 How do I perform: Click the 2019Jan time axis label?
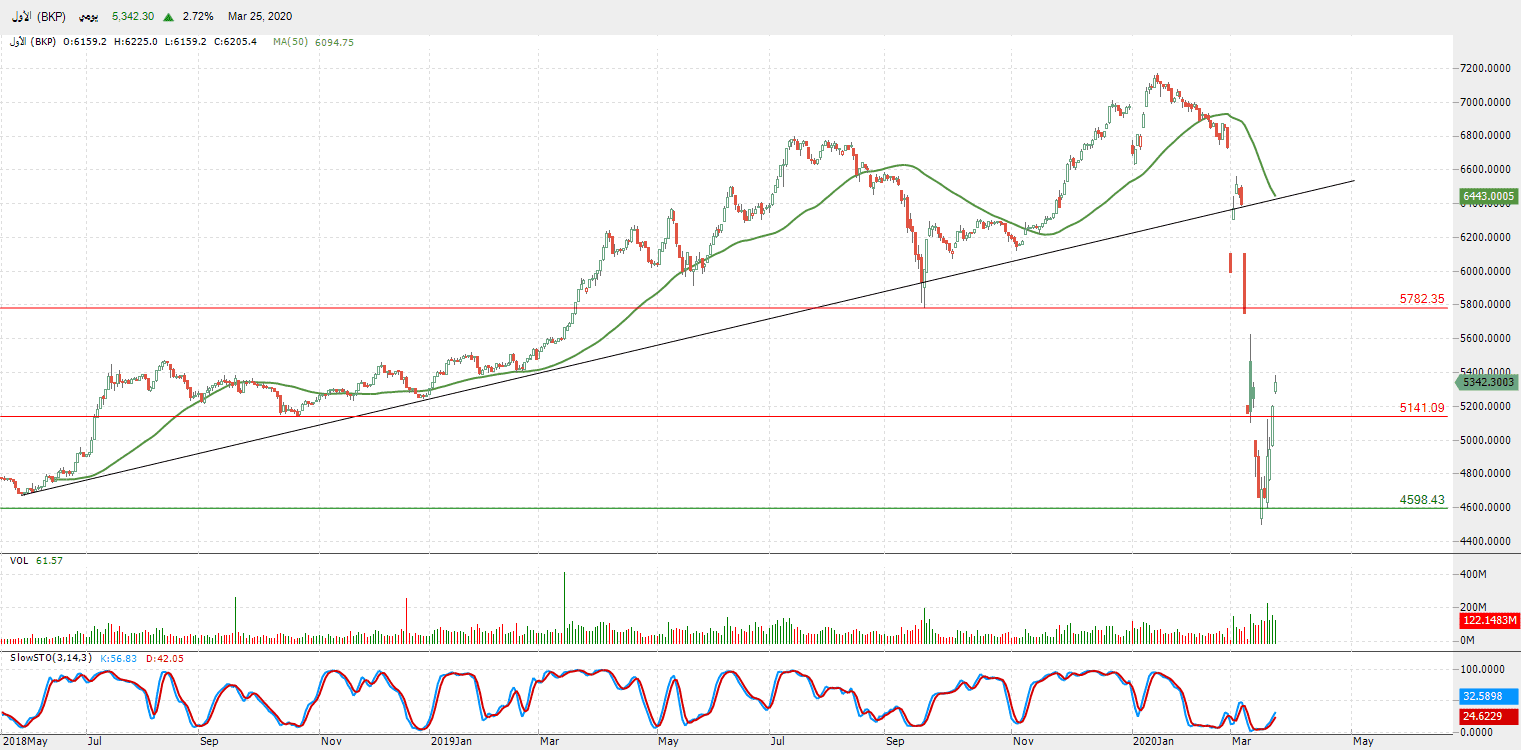click(451, 742)
